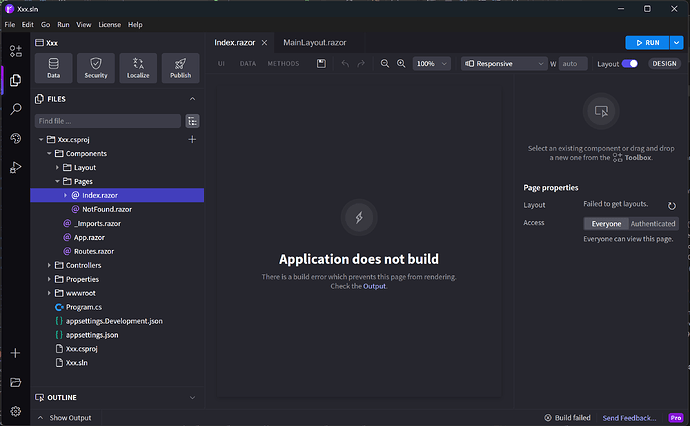Switch to DESIGN mode

tap(664, 64)
